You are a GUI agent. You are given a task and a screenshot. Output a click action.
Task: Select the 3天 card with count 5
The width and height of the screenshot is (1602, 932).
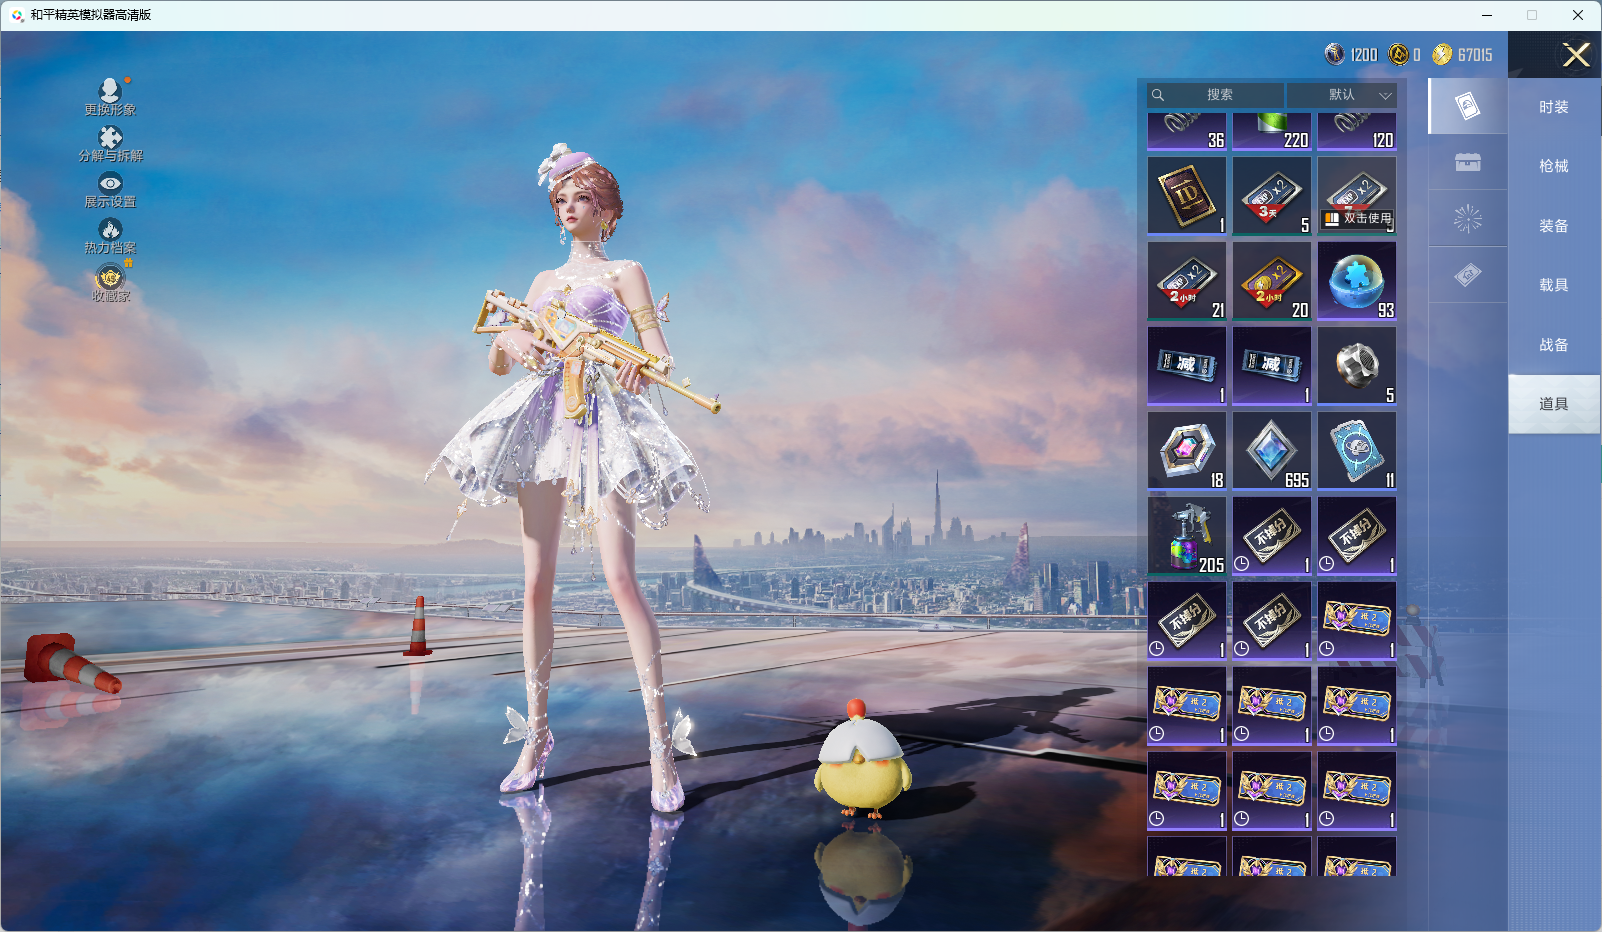pos(1272,196)
